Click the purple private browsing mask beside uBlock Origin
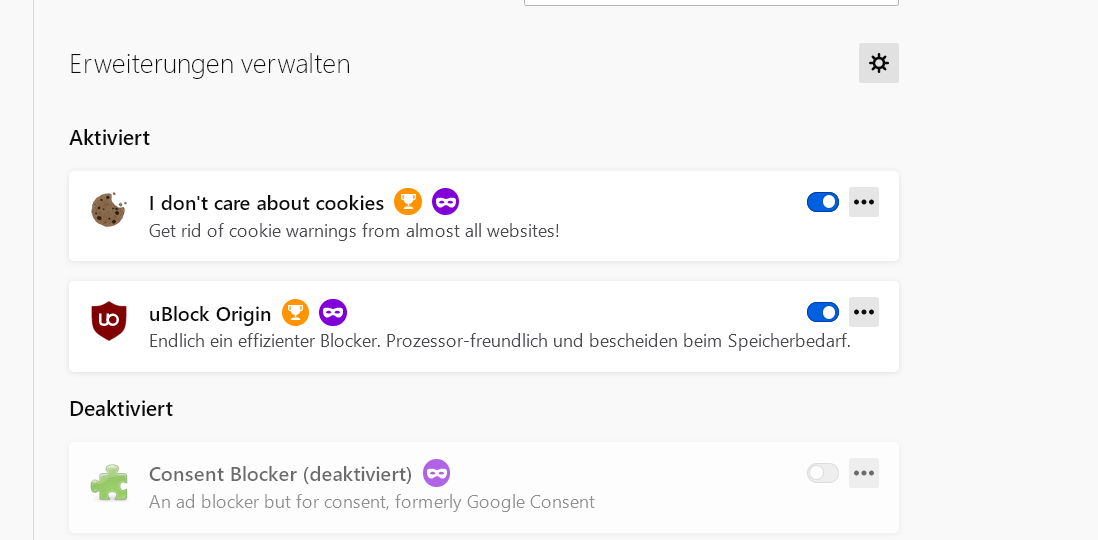The image size is (1098, 540). coord(333,313)
